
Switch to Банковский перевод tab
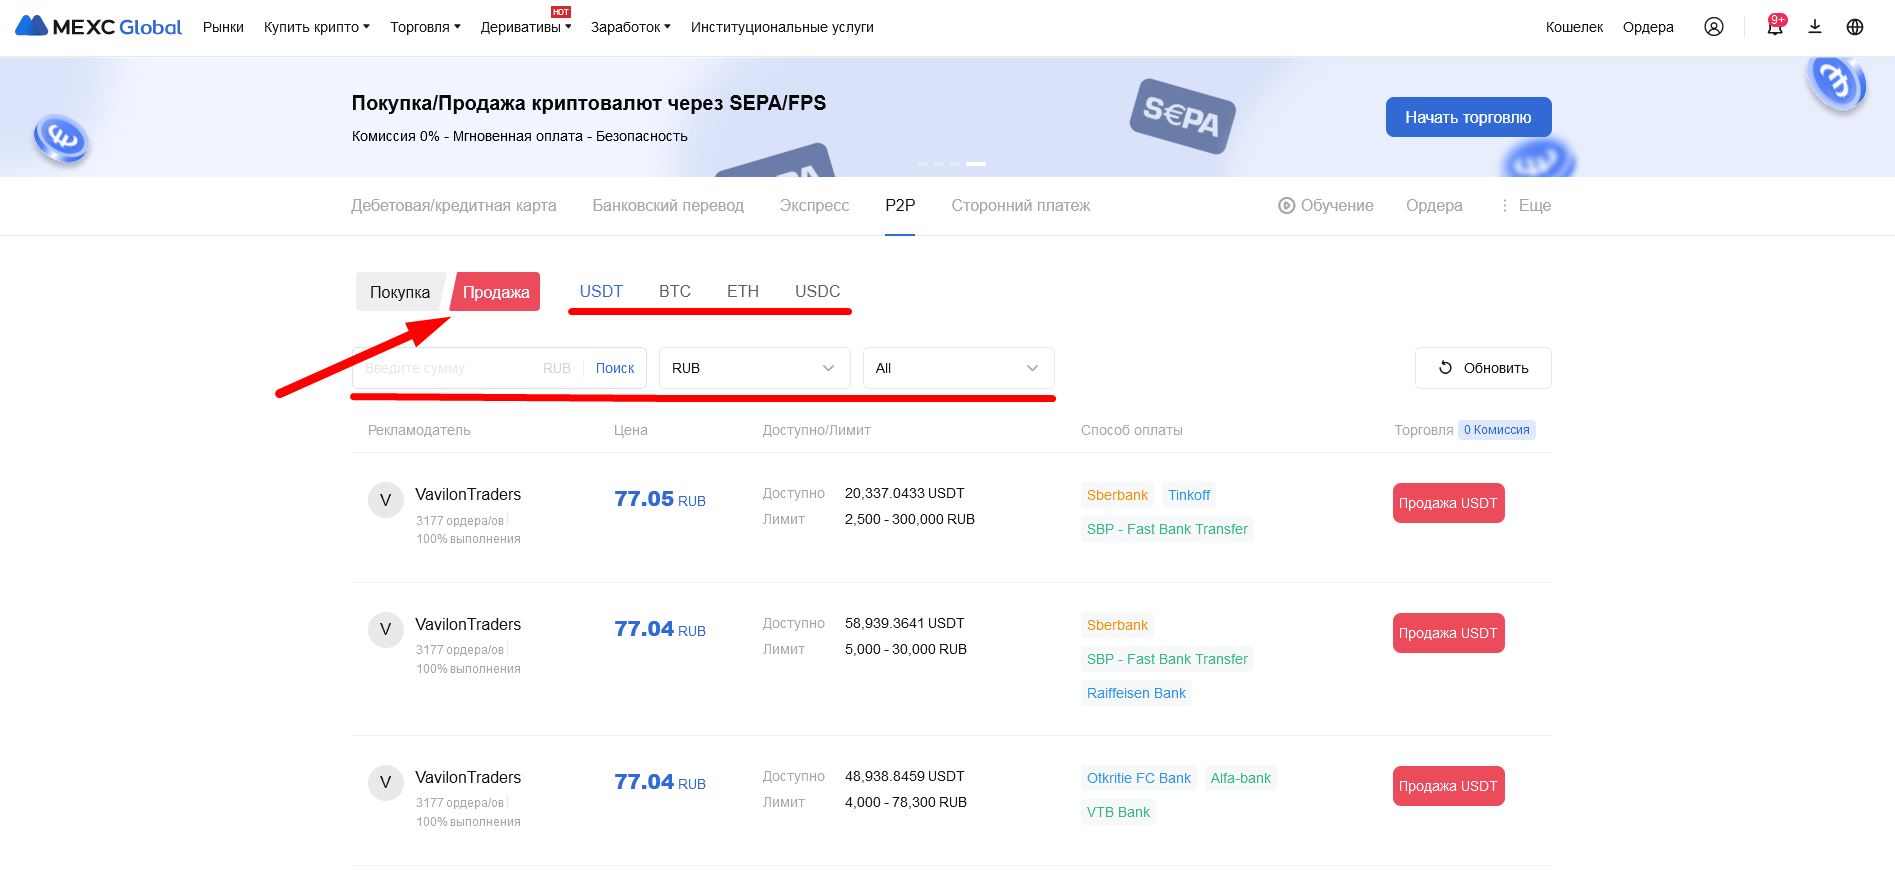tap(668, 205)
